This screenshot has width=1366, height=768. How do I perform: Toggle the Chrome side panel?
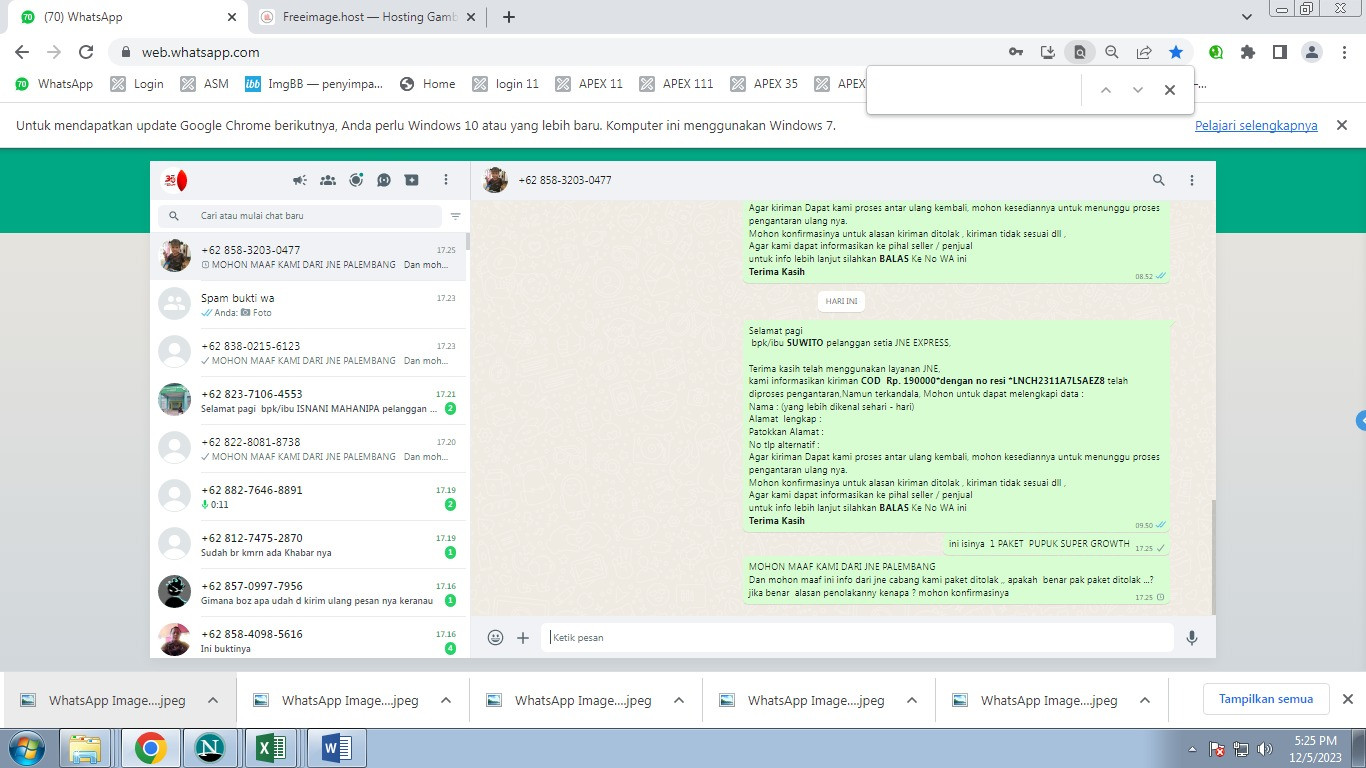coord(1279,52)
